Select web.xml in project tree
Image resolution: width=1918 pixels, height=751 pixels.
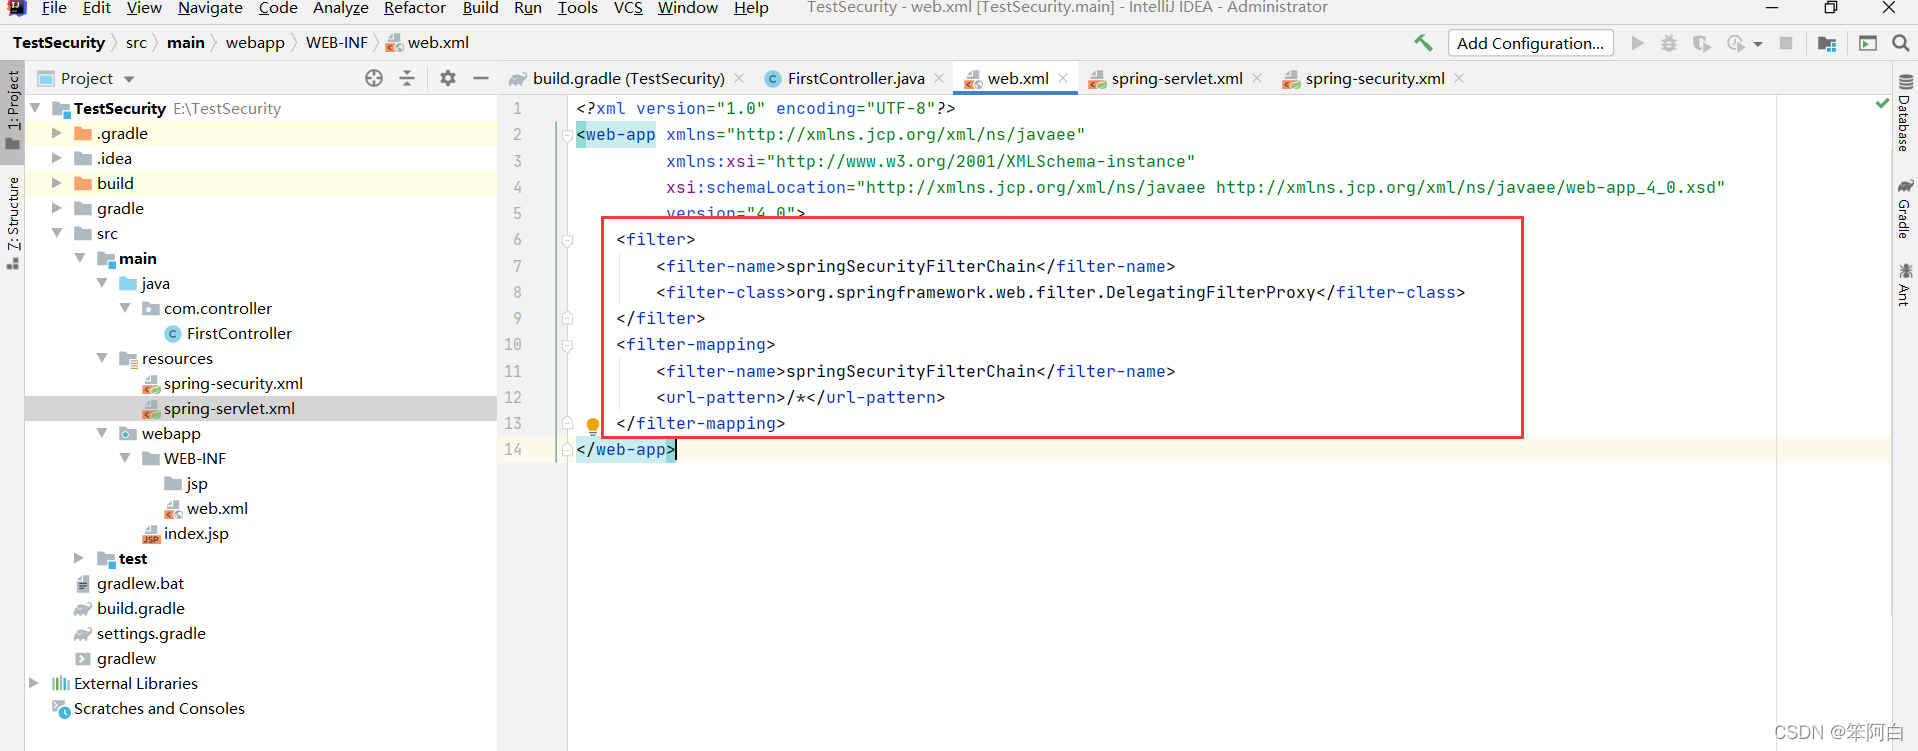217,508
